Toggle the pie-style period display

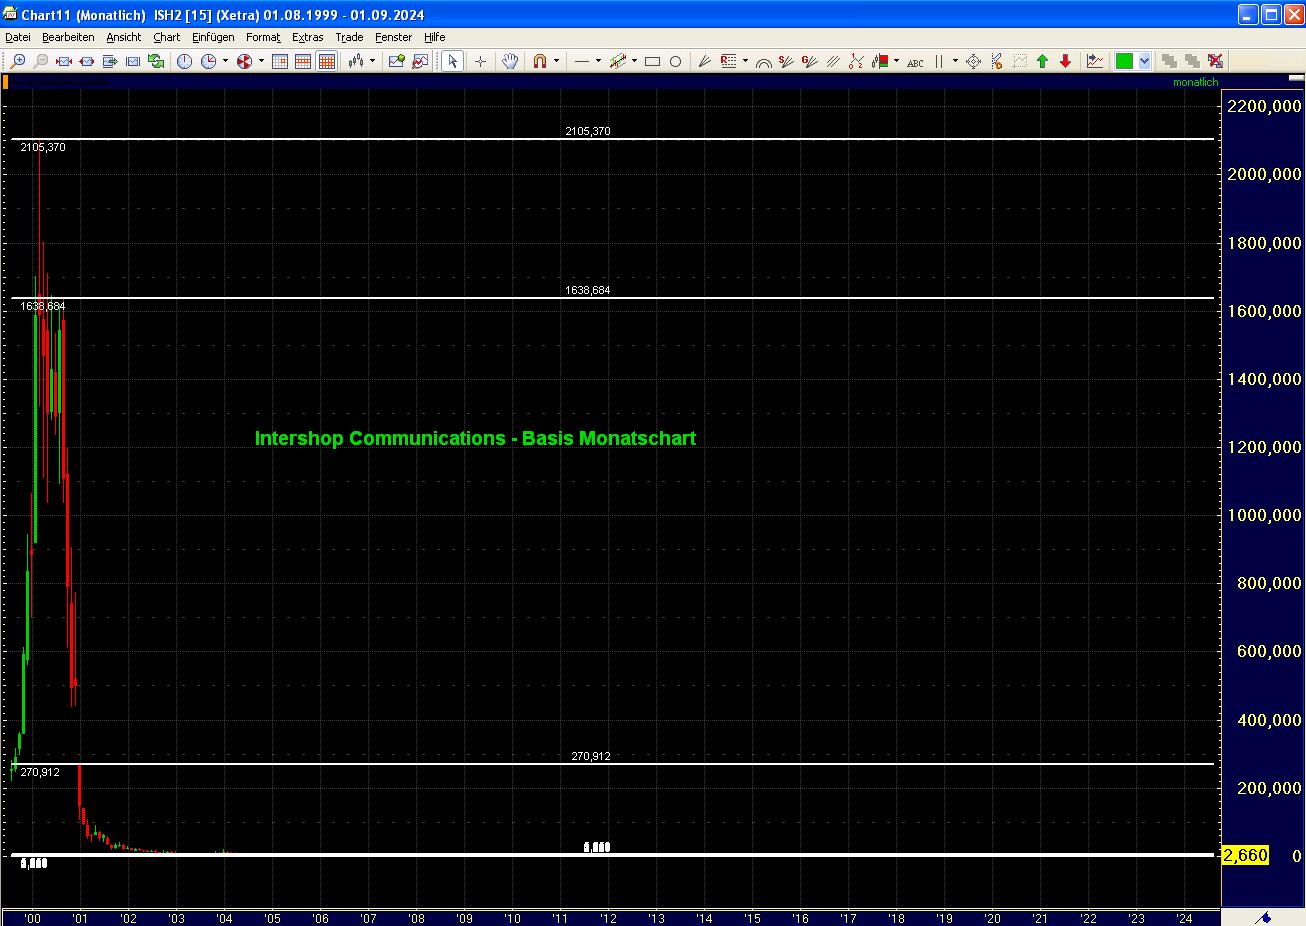pos(245,61)
